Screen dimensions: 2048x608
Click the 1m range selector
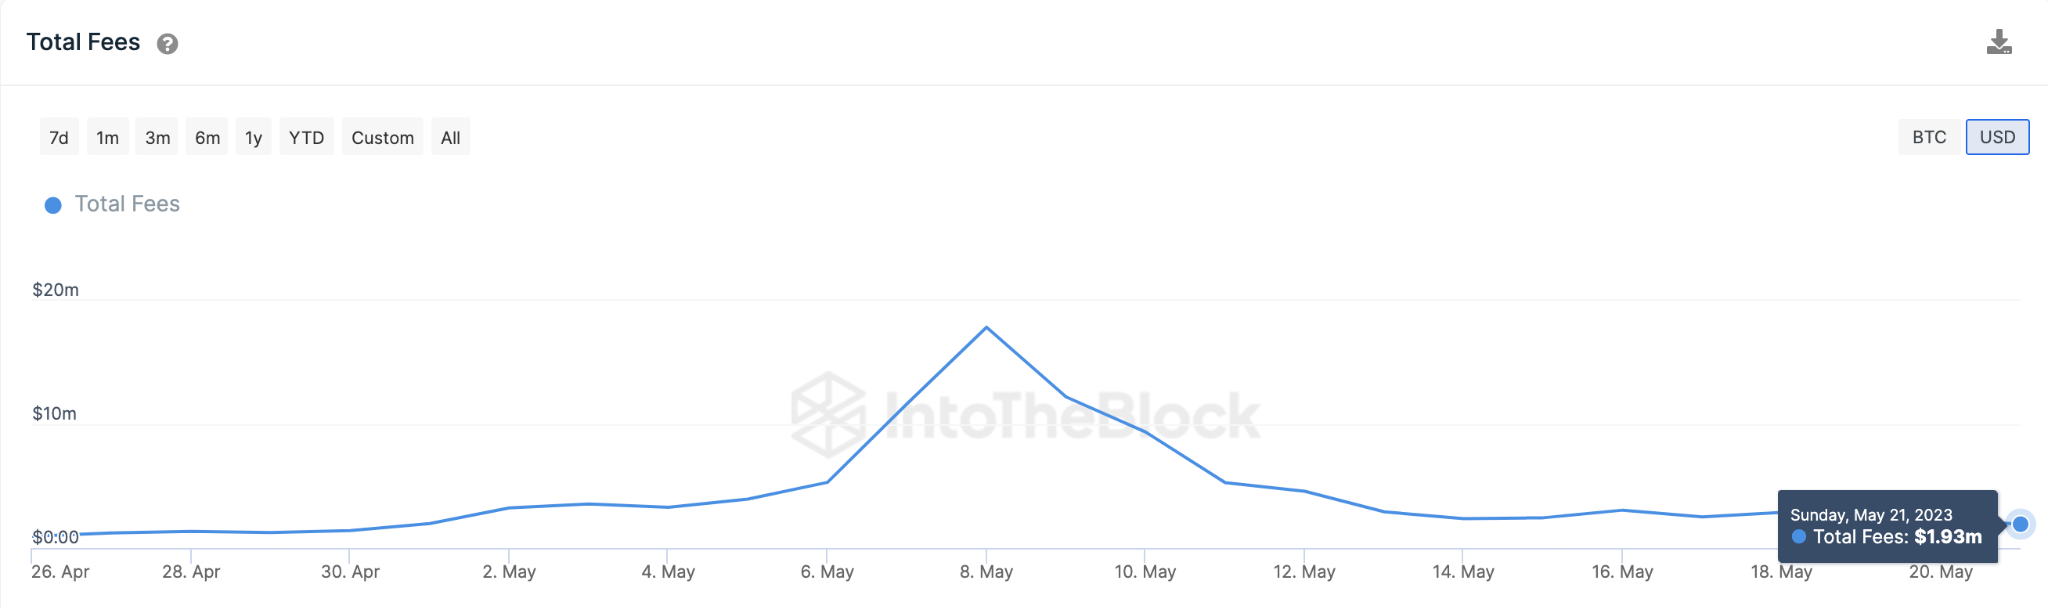click(x=106, y=137)
